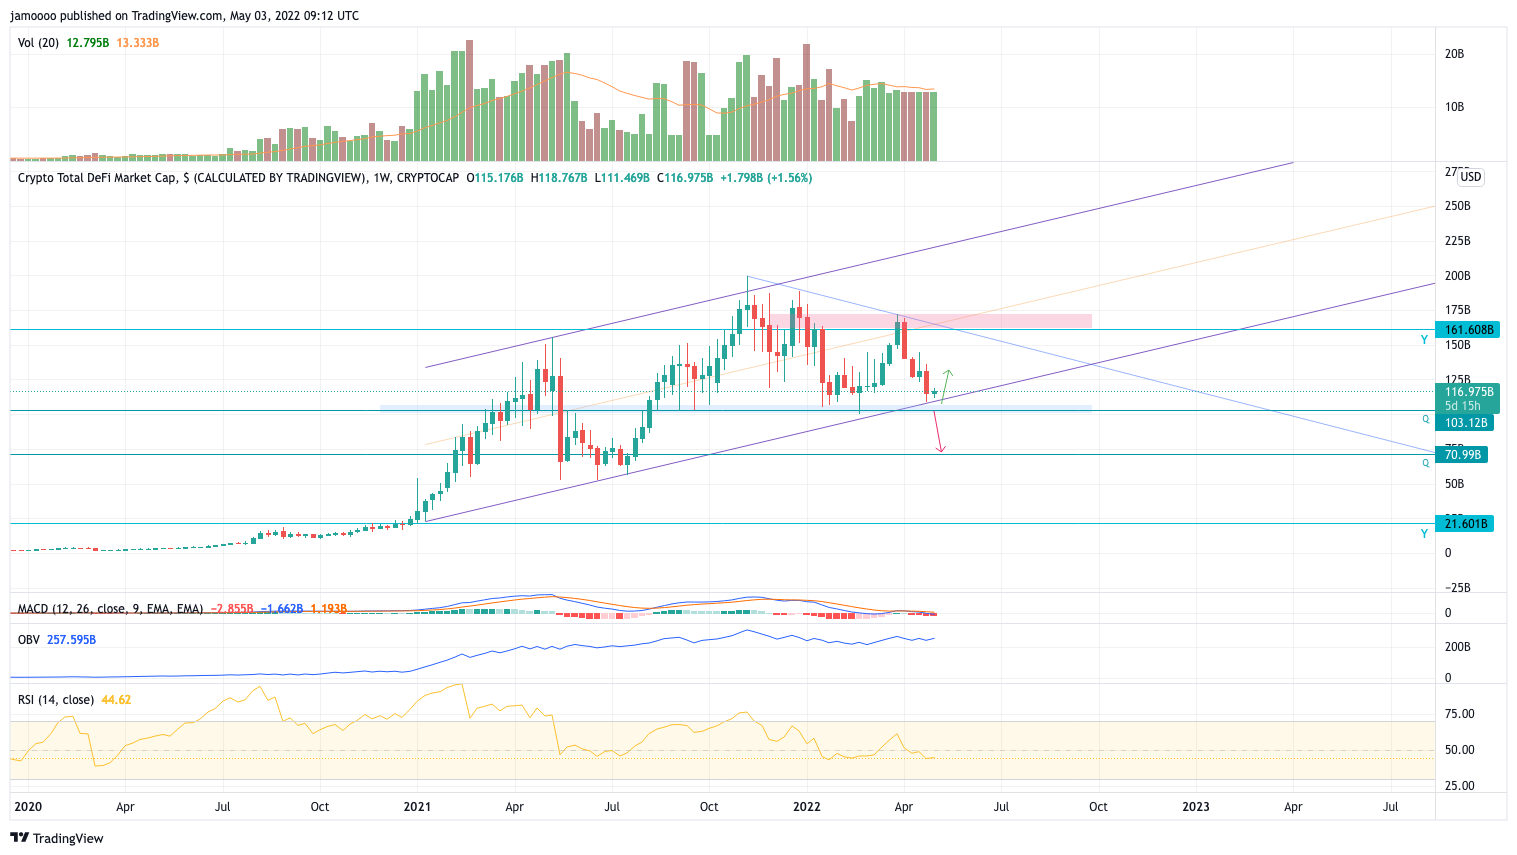Click the OBV value 257.595B
The image size is (1517, 855).
(72, 640)
